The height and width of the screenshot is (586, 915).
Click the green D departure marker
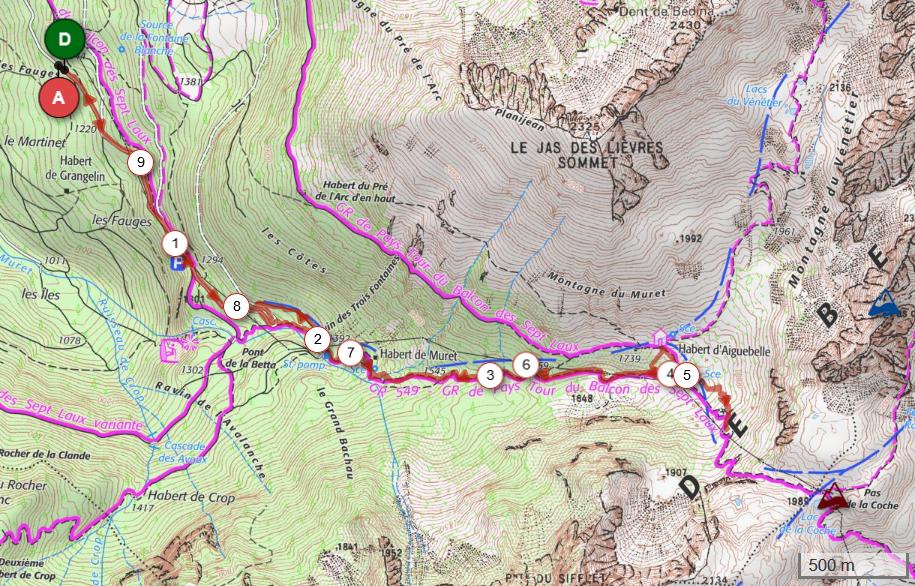coord(64,40)
